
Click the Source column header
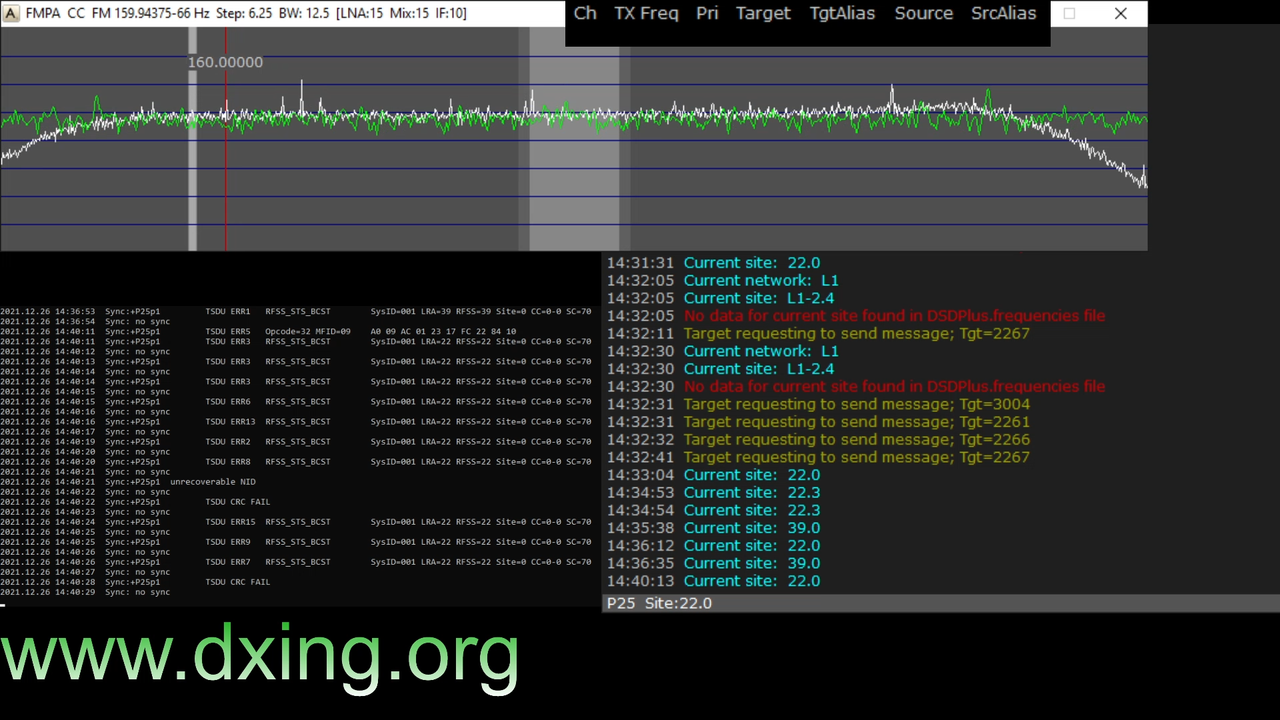tap(923, 13)
